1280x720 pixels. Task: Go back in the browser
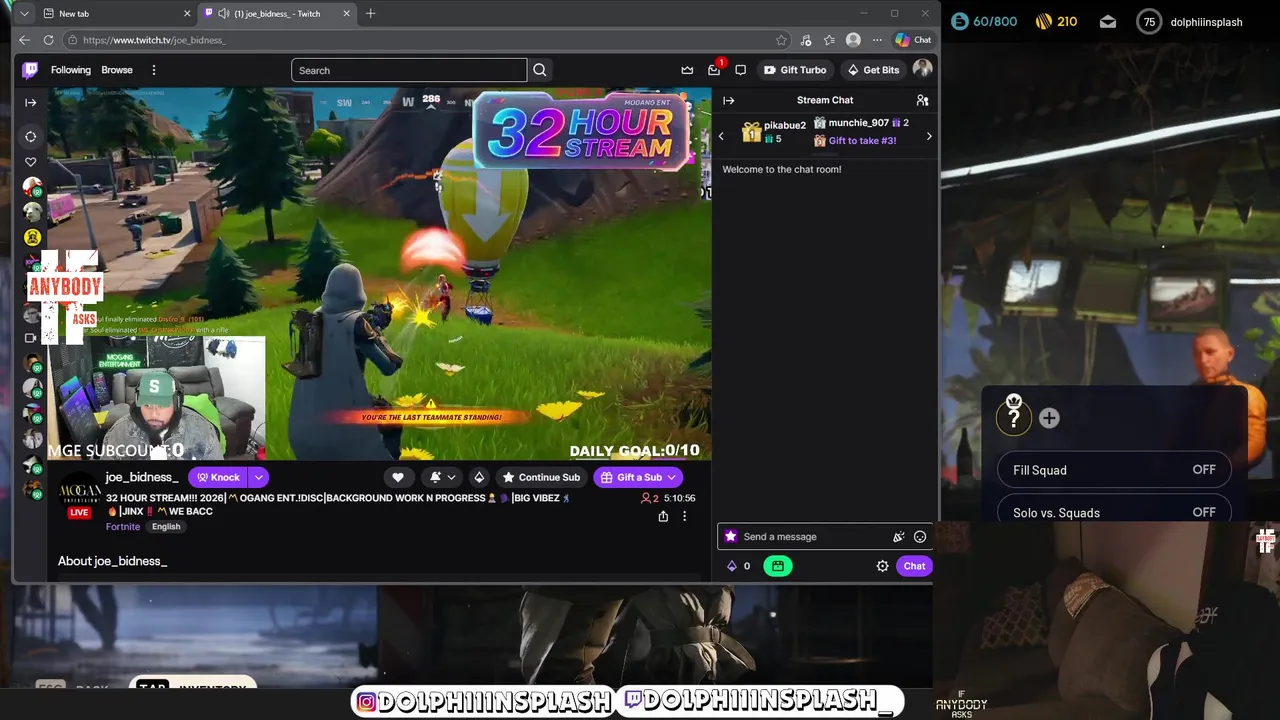[x=24, y=40]
